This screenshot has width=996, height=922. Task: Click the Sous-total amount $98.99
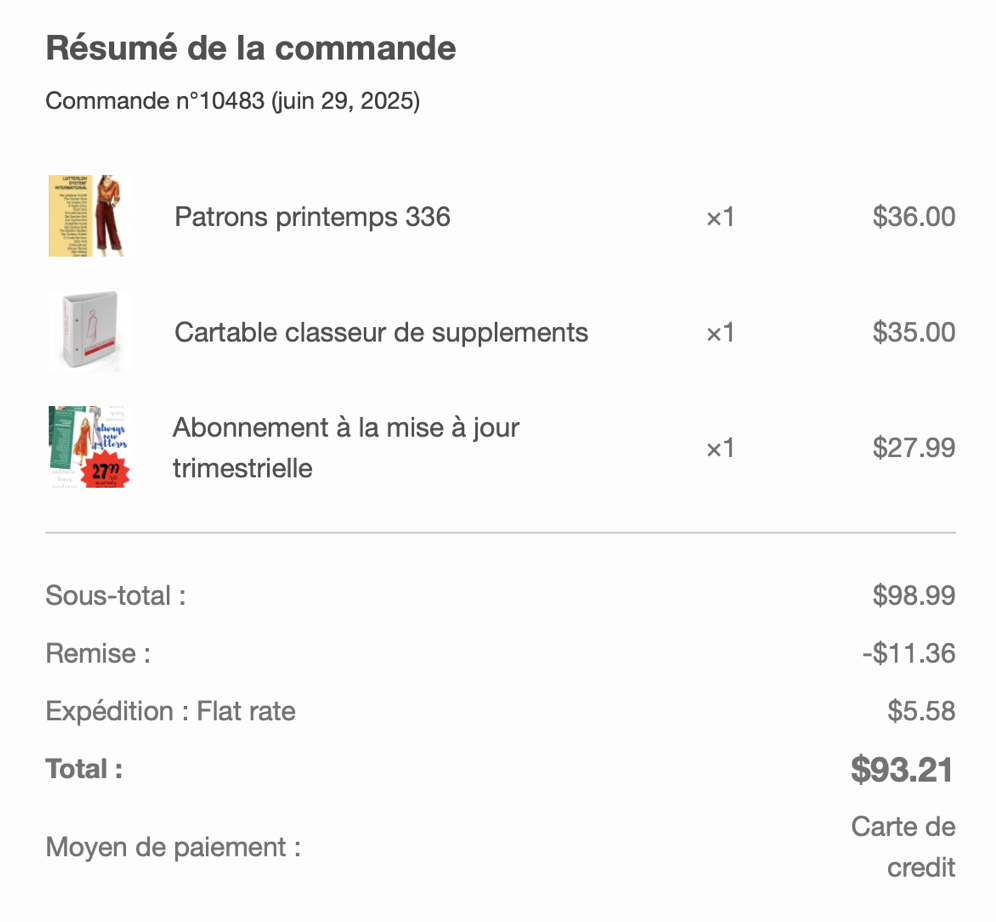pyautogui.click(x=913, y=596)
